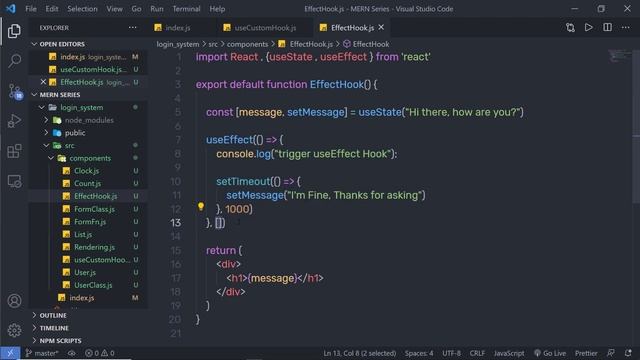Switch to the useCustomHook.js tab
The image size is (640, 360).
[x=265, y=28]
